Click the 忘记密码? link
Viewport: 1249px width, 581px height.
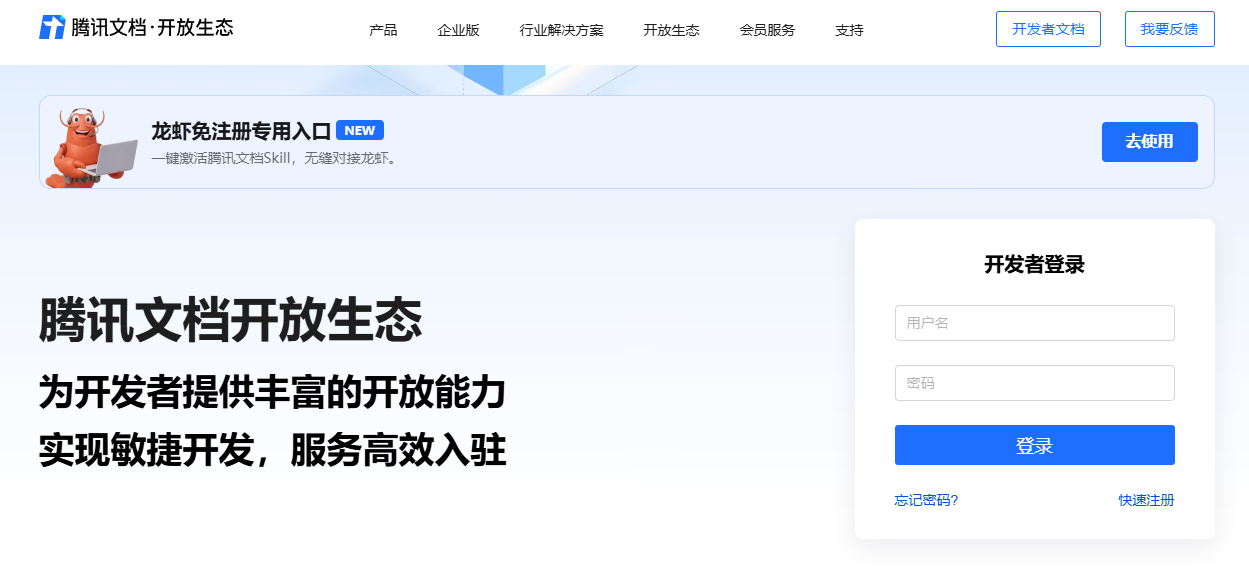(x=926, y=500)
